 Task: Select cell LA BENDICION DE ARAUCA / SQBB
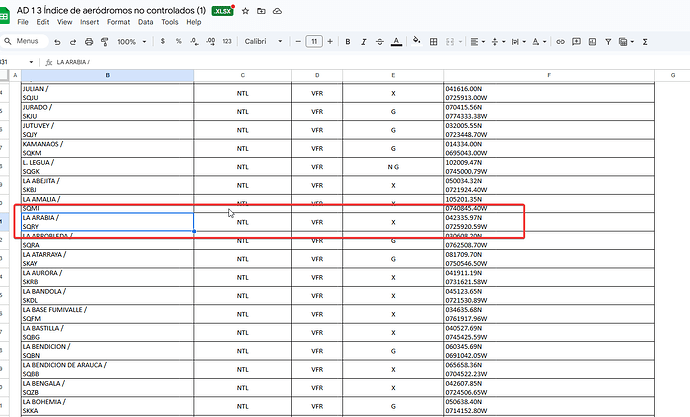[107, 369]
